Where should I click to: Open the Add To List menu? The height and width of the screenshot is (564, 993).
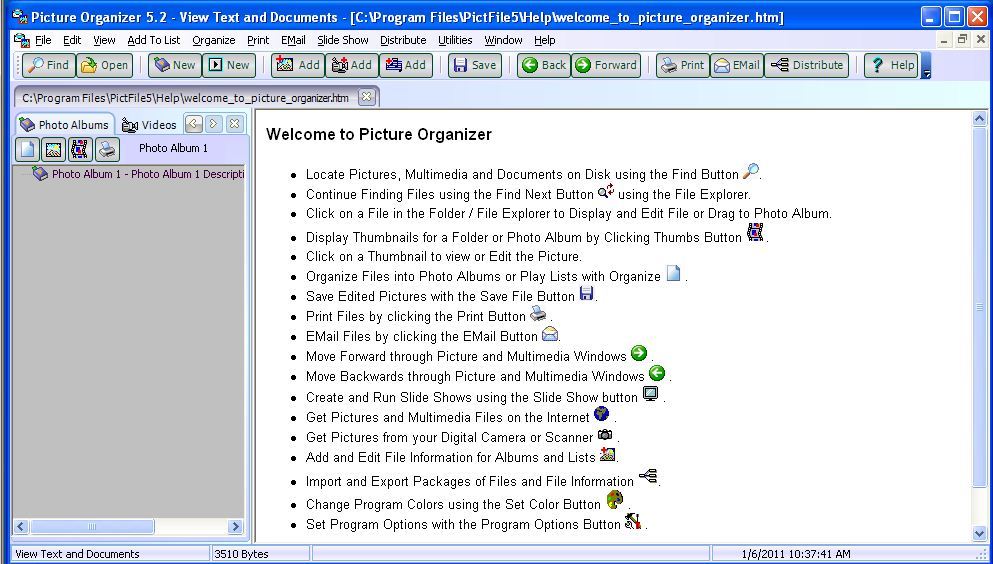(x=154, y=40)
